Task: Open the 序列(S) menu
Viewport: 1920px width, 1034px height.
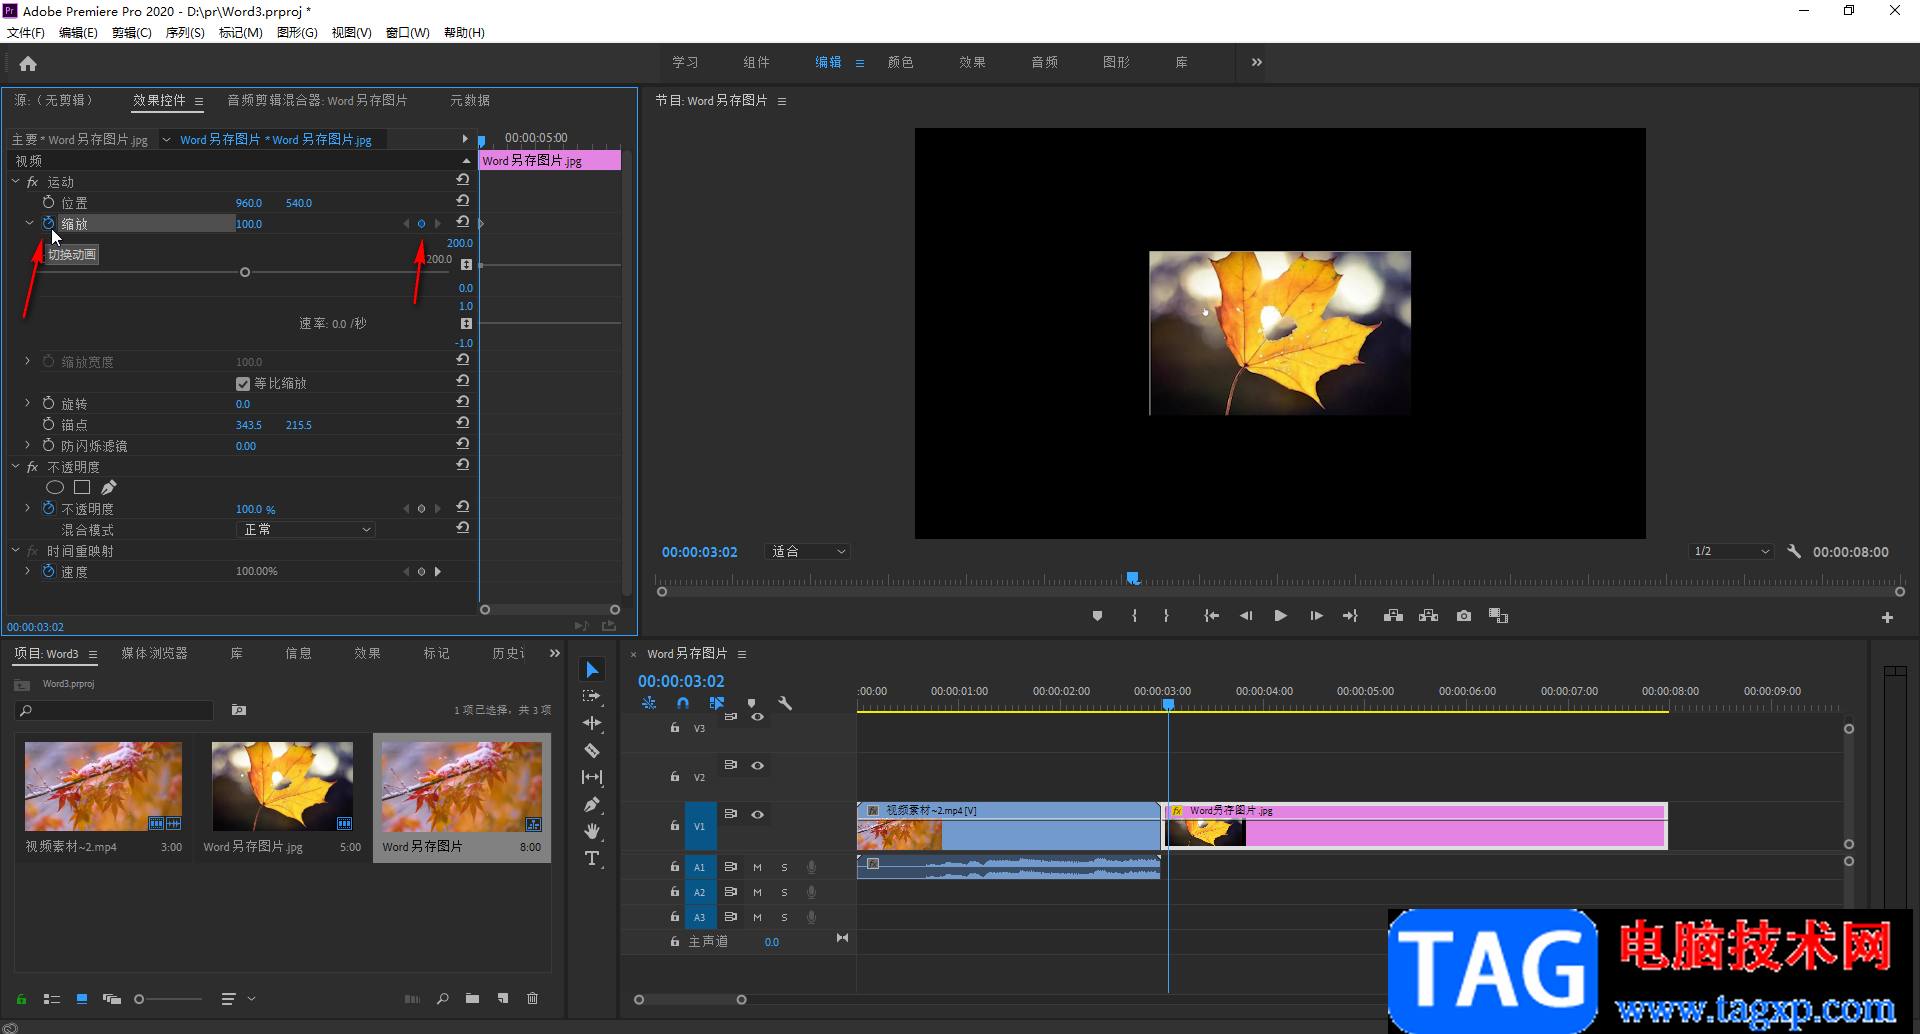Action: (x=185, y=33)
